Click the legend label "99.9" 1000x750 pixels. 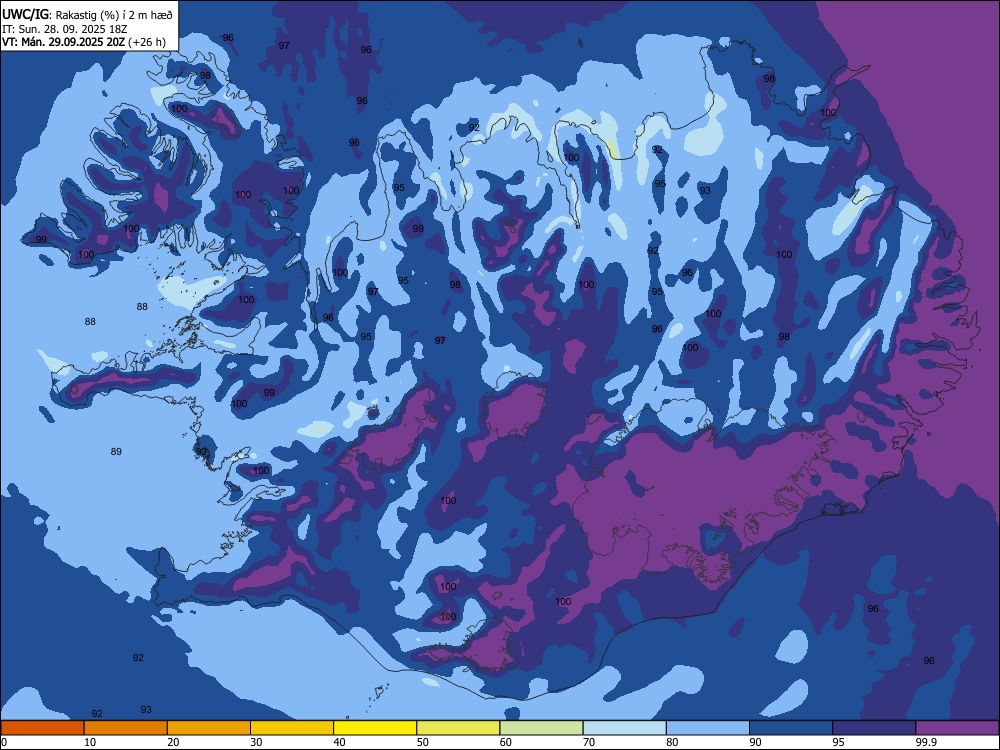tap(925, 742)
